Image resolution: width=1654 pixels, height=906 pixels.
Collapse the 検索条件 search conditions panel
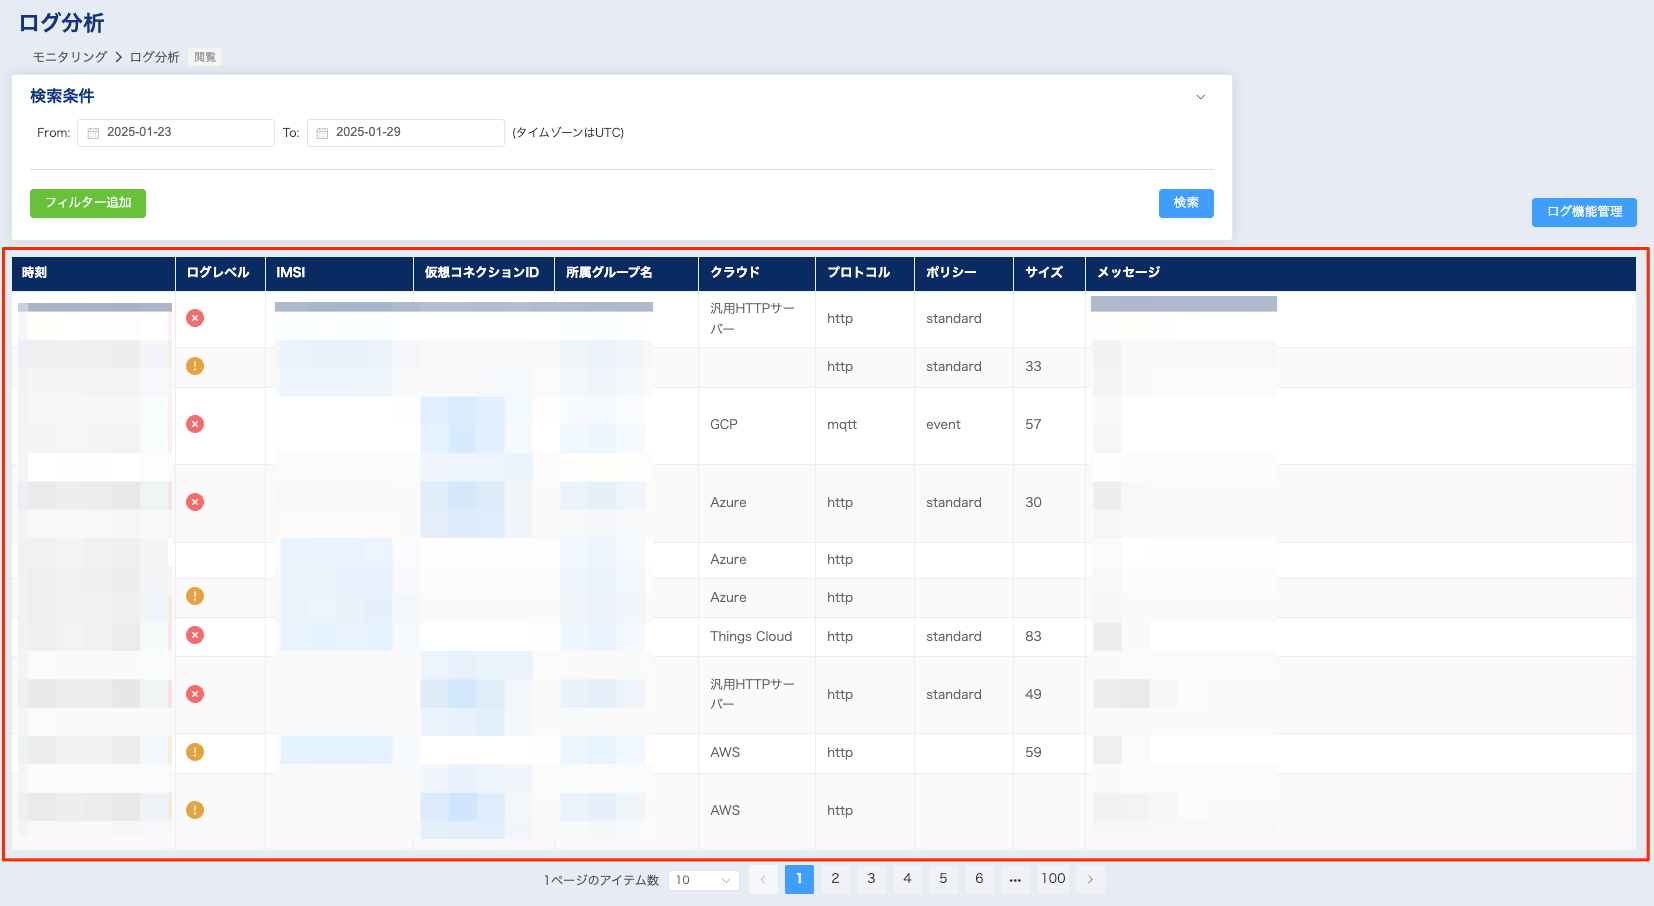tap(1200, 97)
